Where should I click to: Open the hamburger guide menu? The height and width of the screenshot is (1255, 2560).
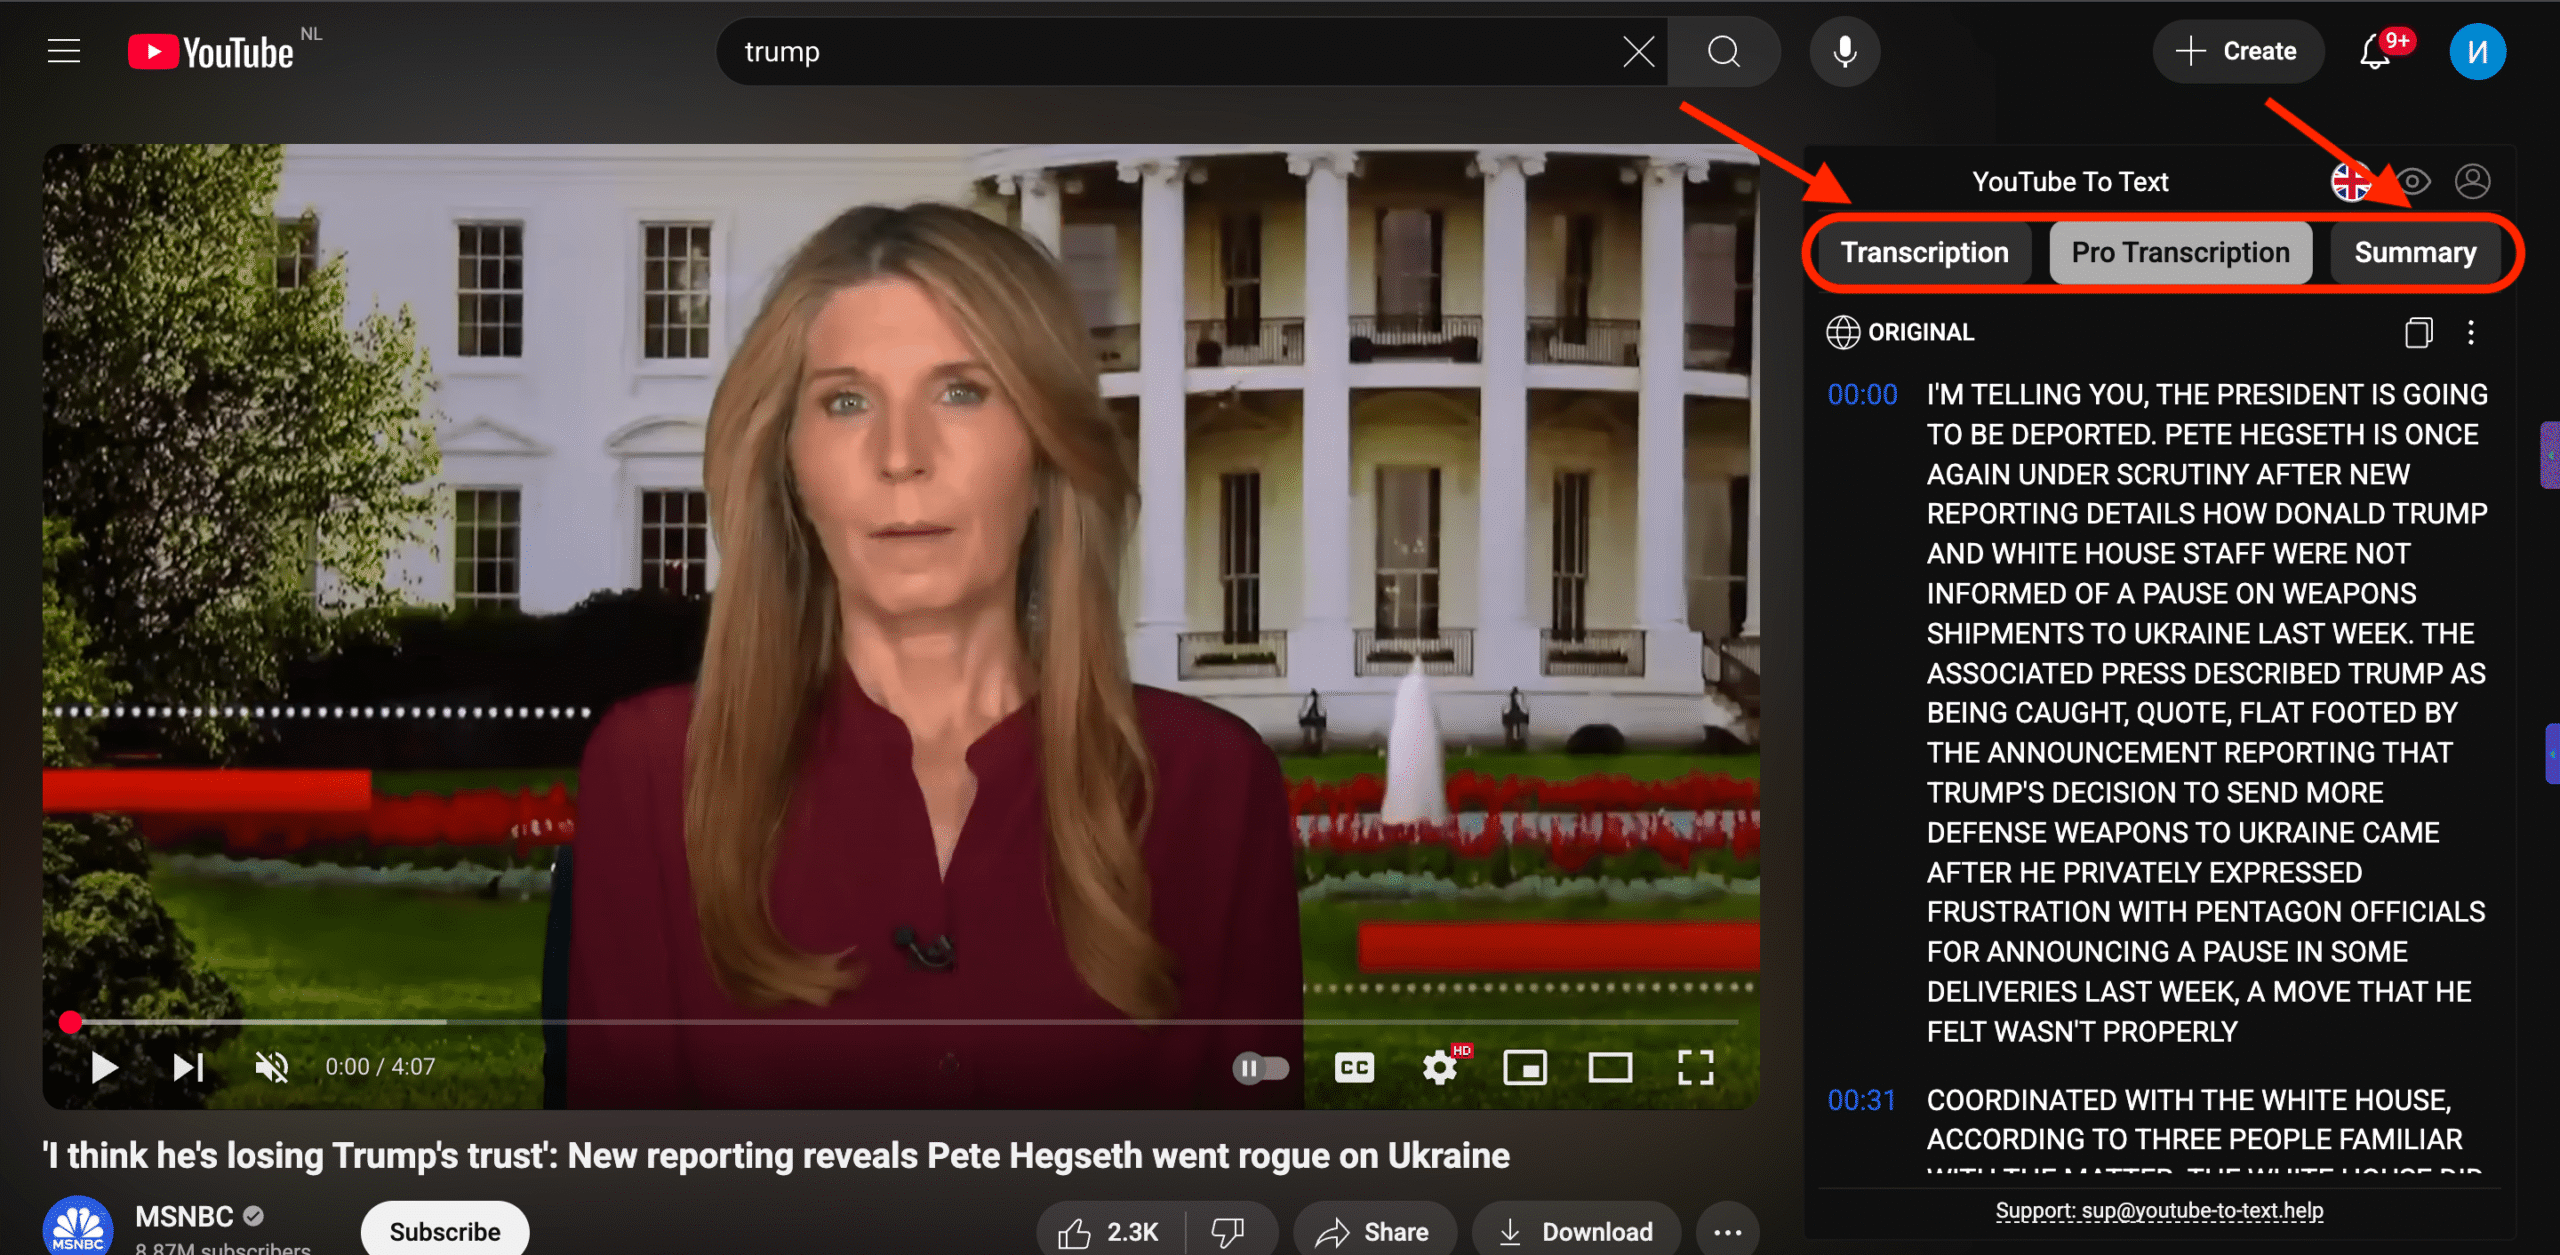[64, 51]
